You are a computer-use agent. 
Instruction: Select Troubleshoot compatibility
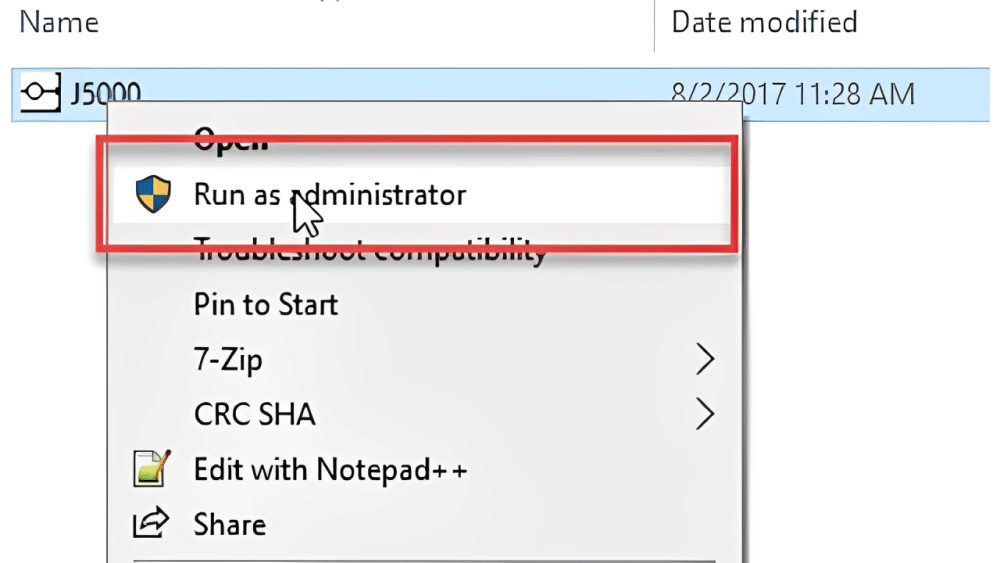pos(370,251)
